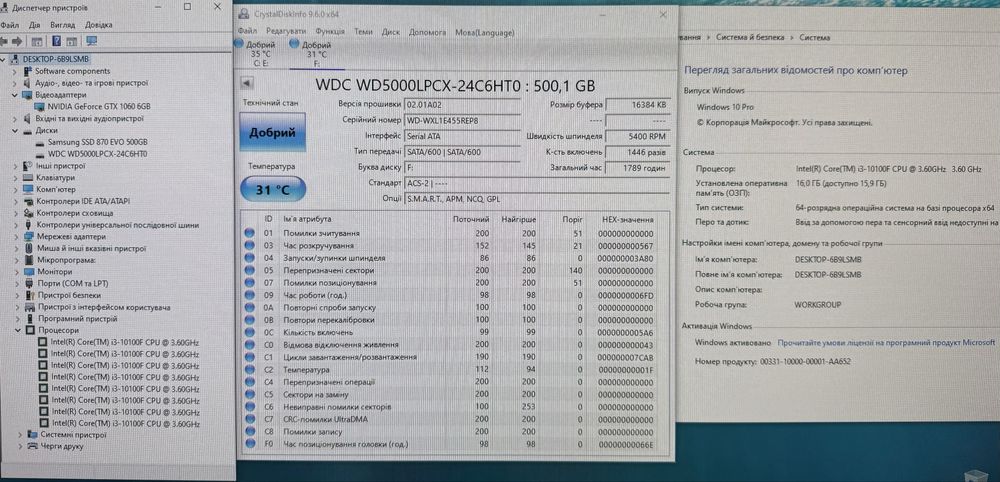This screenshot has height=482, width=1000.
Task: Open Довідка menu in Device Manager
Action: point(99,25)
